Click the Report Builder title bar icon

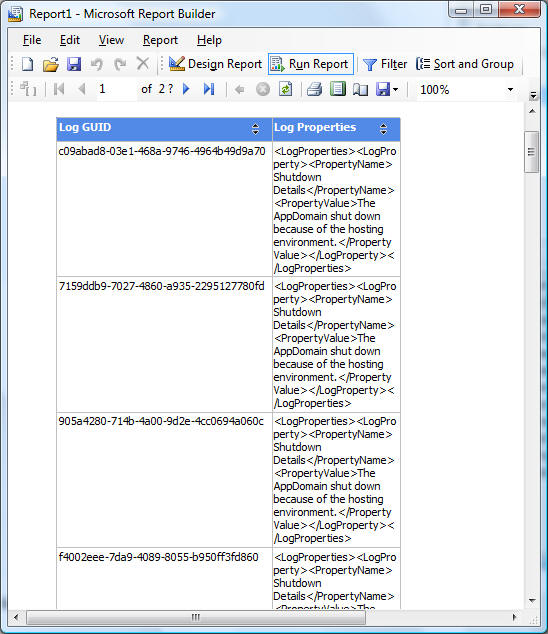click(15, 14)
